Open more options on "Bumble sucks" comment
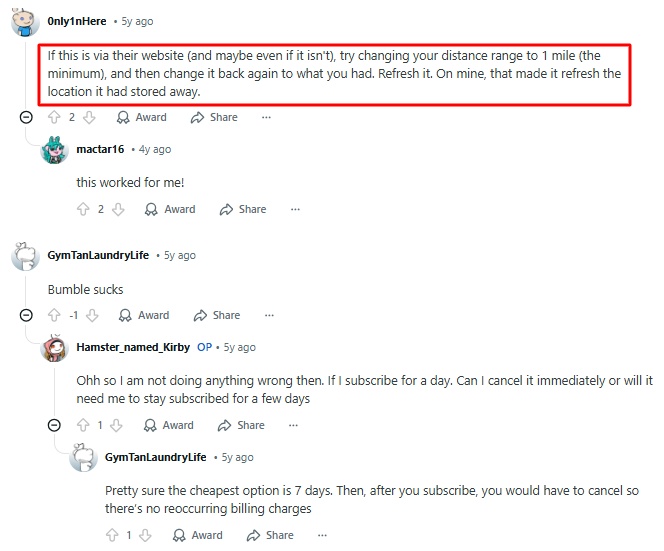Viewport: 664px width, 551px height. click(269, 315)
